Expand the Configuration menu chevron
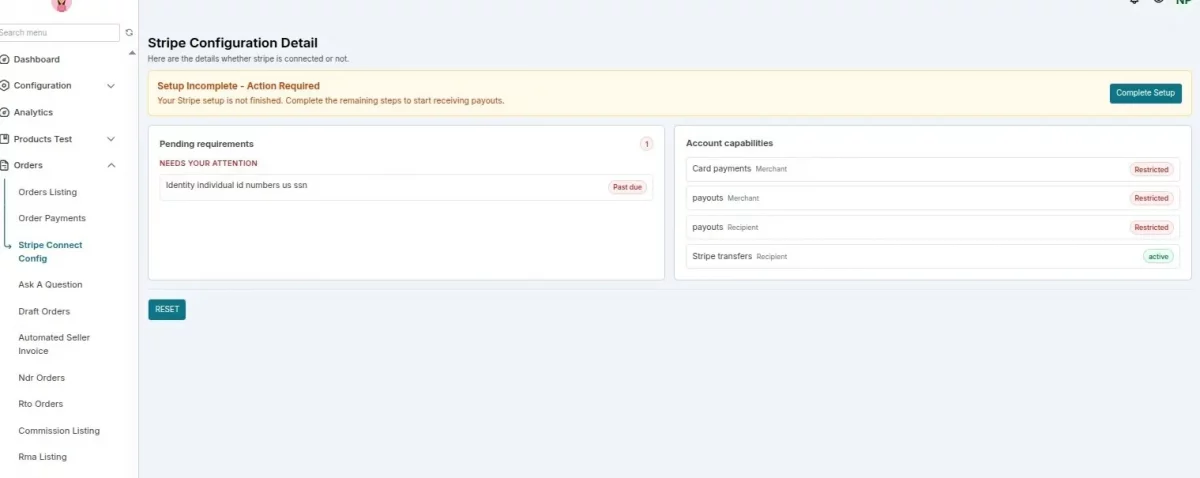This screenshot has height=478, width=1200. (x=111, y=86)
